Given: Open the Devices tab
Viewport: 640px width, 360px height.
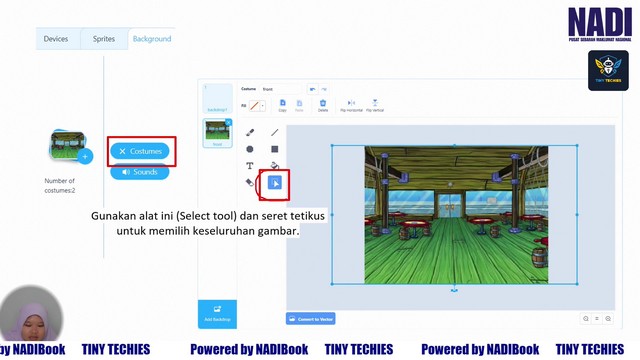Looking at the screenshot, I should pos(56,39).
